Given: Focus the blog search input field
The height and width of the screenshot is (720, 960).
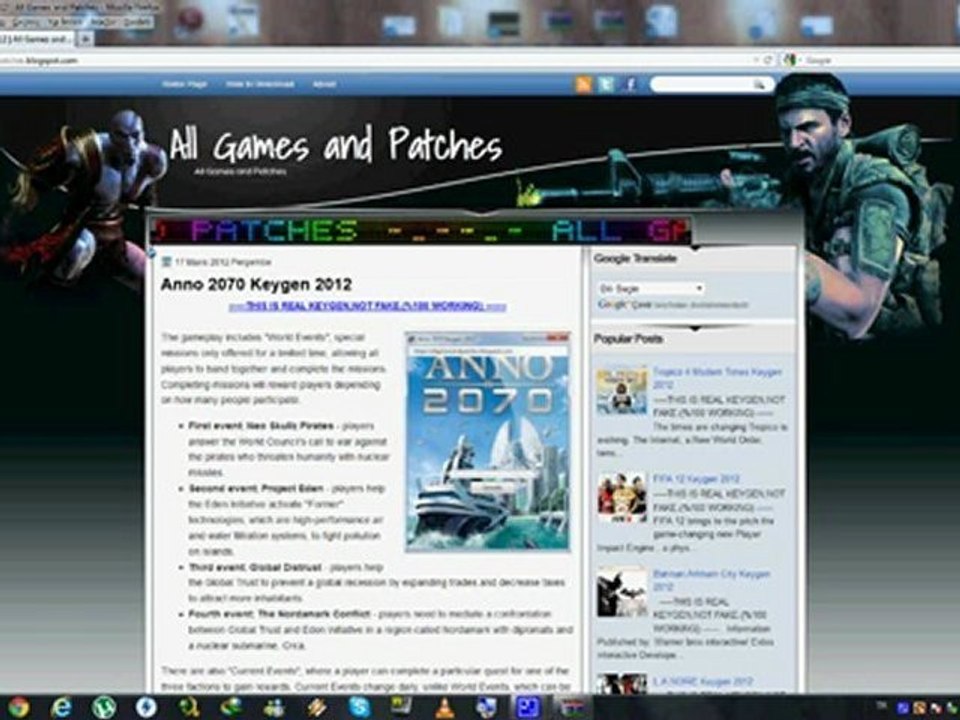Looking at the screenshot, I should (x=701, y=84).
